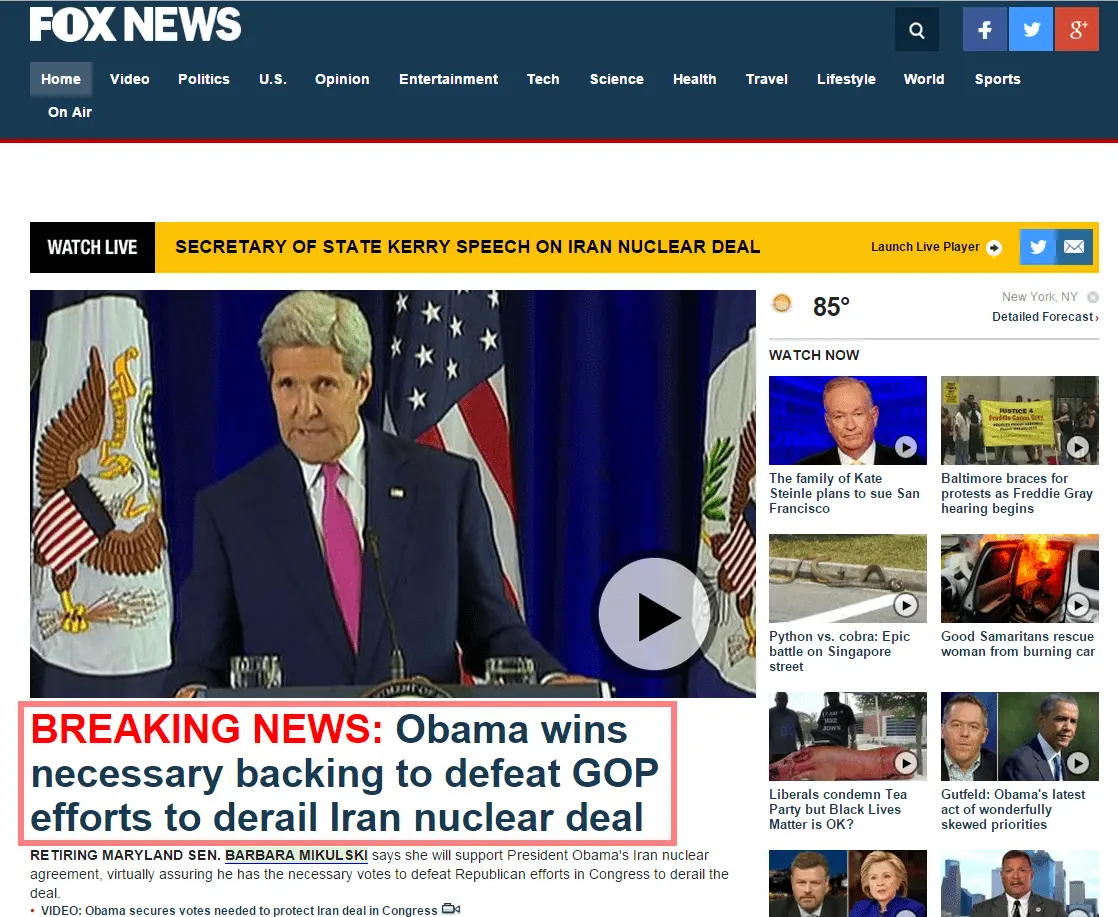Open the Sports section
The height and width of the screenshot is (917, 1118).
998,79
